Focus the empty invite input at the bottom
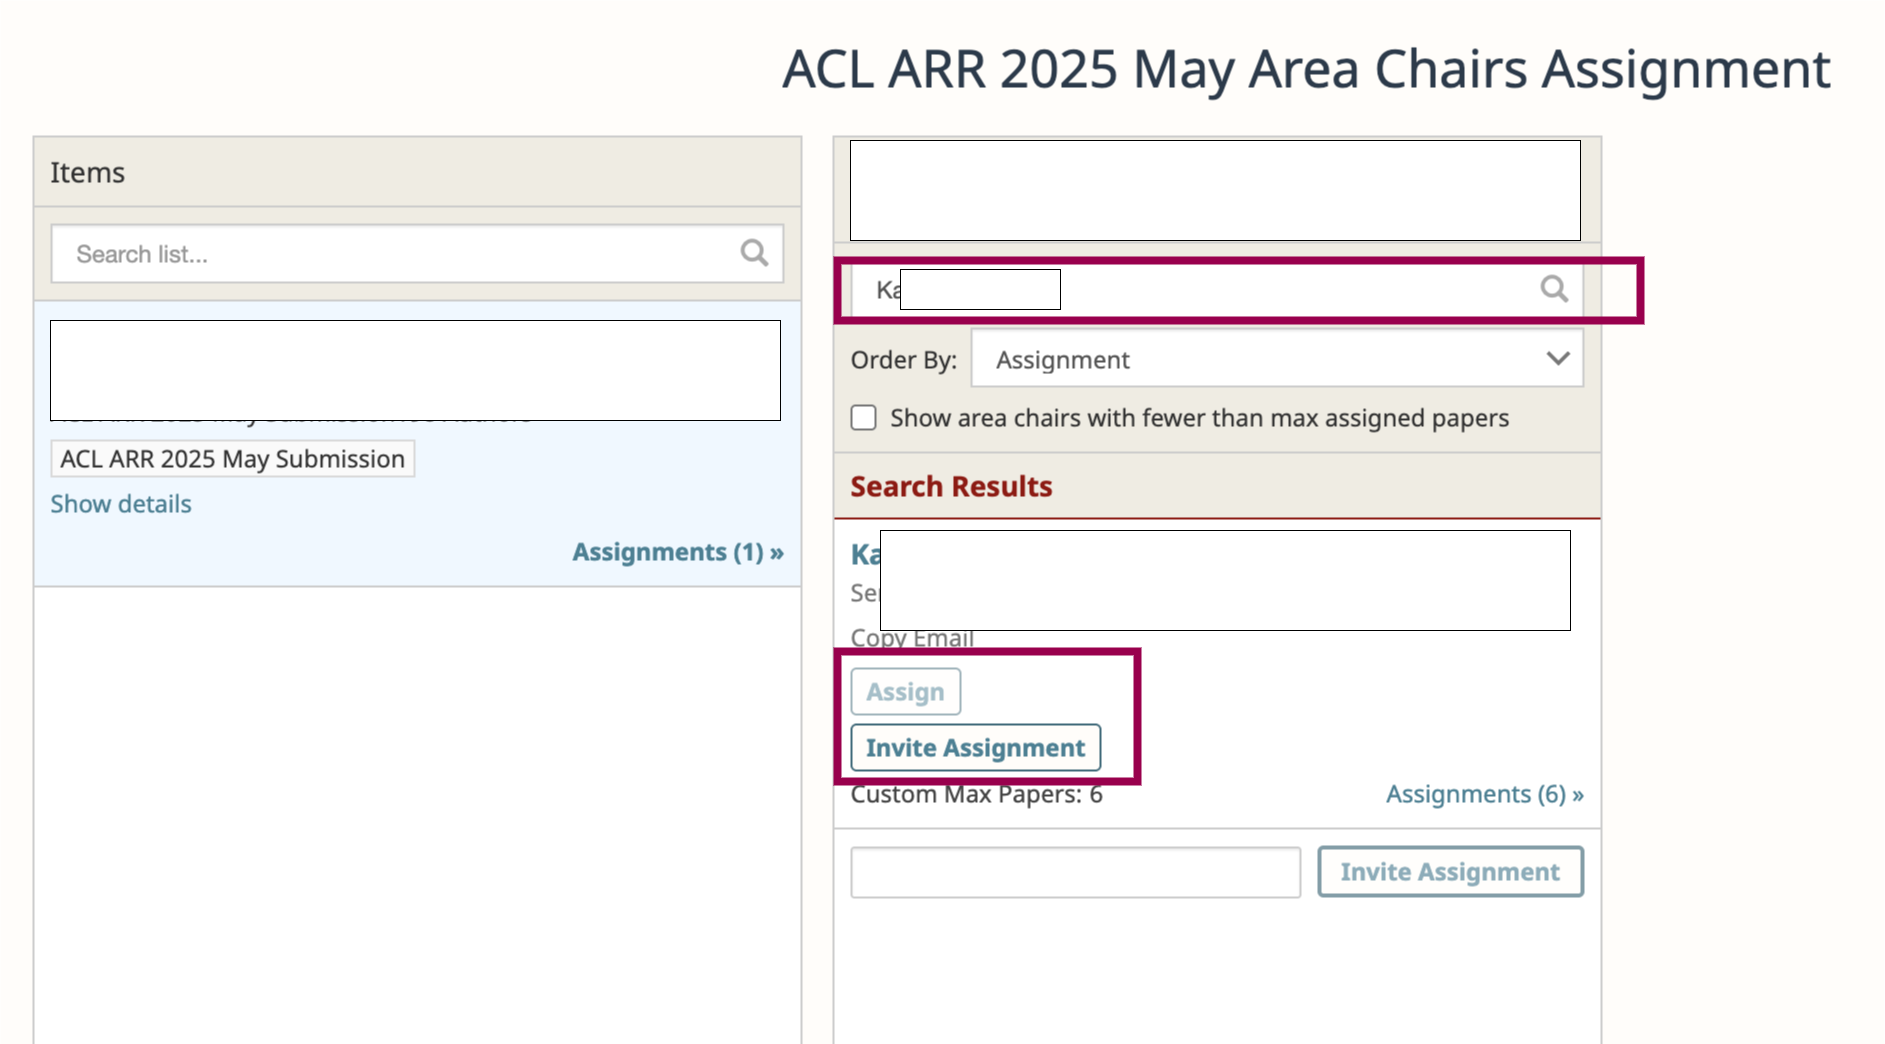 click(x=1075, y=872)
